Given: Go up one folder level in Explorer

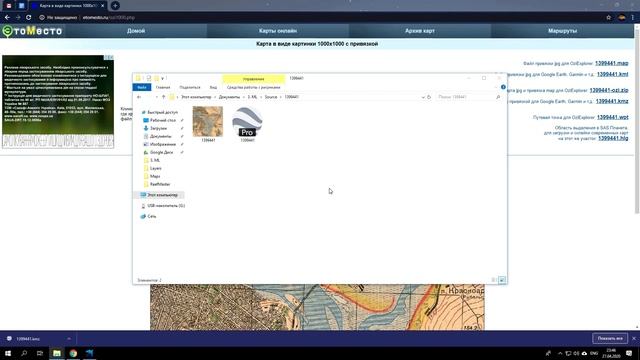Looking at the screenshot, I should point(164,97).
